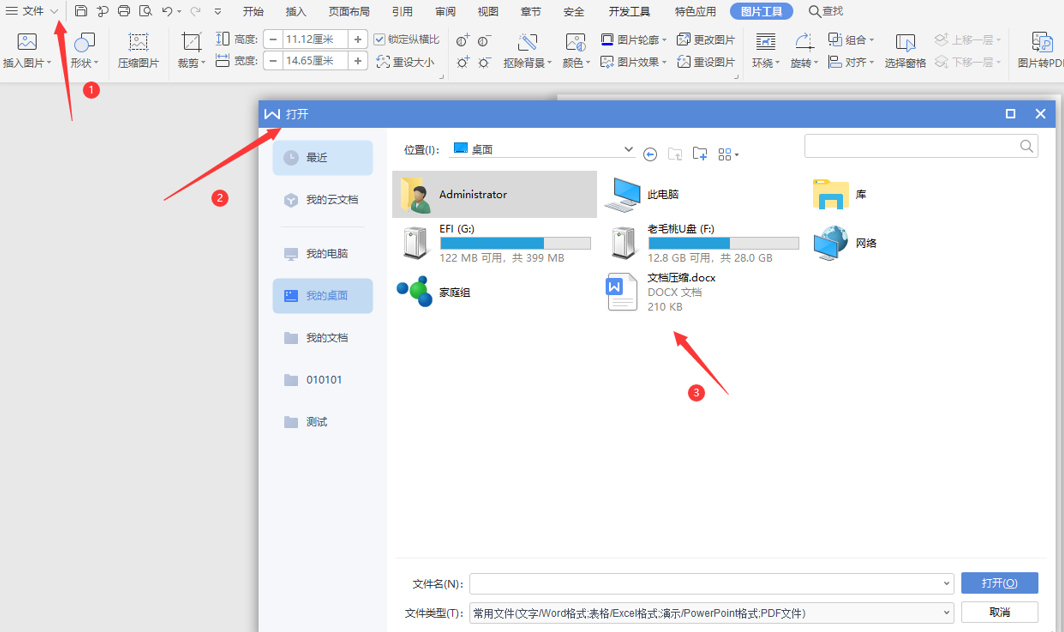The image size is (1064, 632).
Task: Click the height plus stepper button
Action: click(x=358, y=39)
